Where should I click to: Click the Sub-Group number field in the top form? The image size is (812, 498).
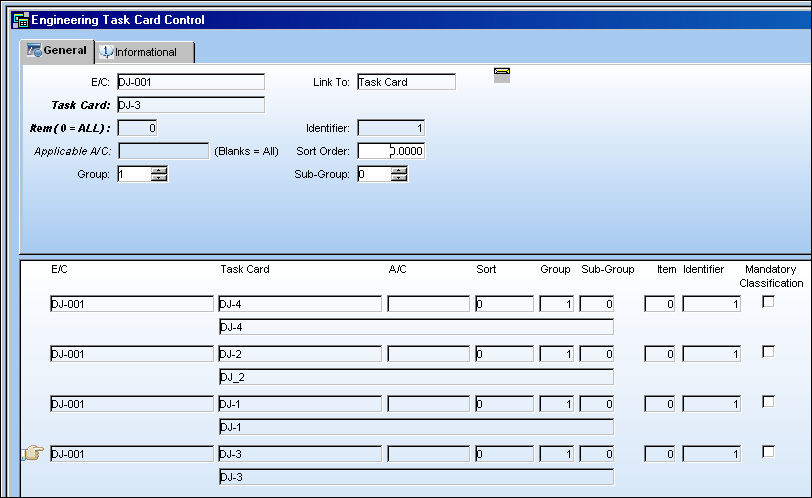click(374, 174)
